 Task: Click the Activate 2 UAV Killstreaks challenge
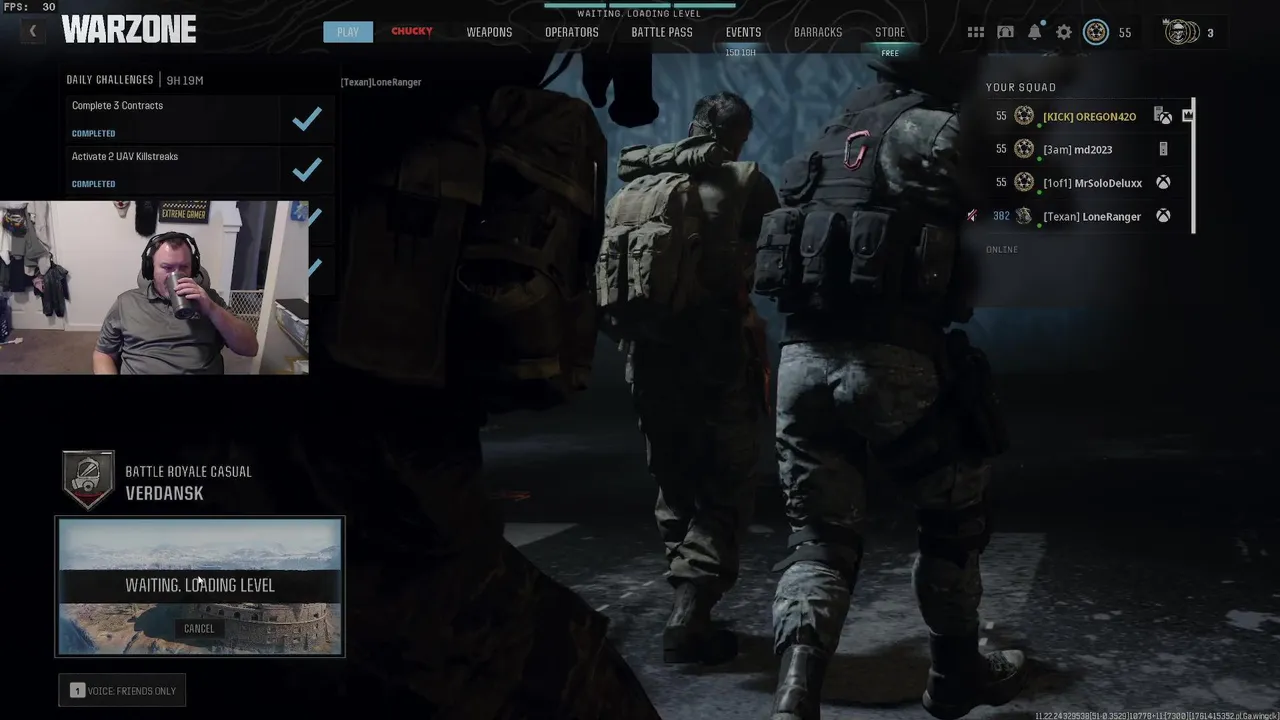200,169
